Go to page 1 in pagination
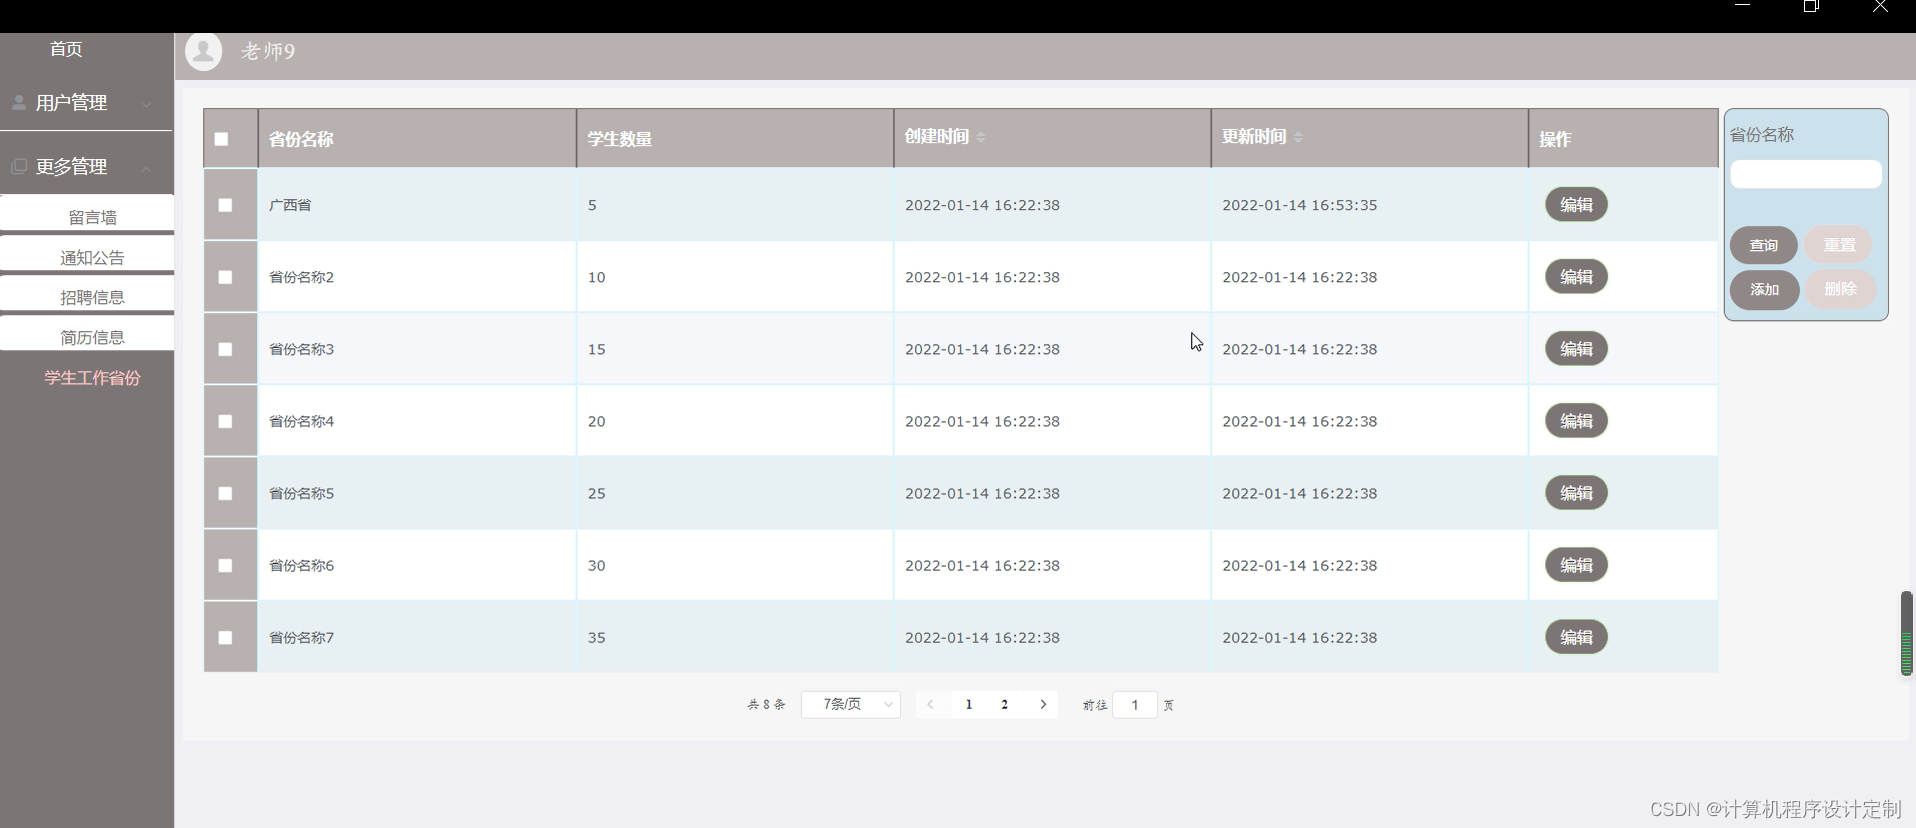Screen dimensions: 1916x828 click(969, 705)
